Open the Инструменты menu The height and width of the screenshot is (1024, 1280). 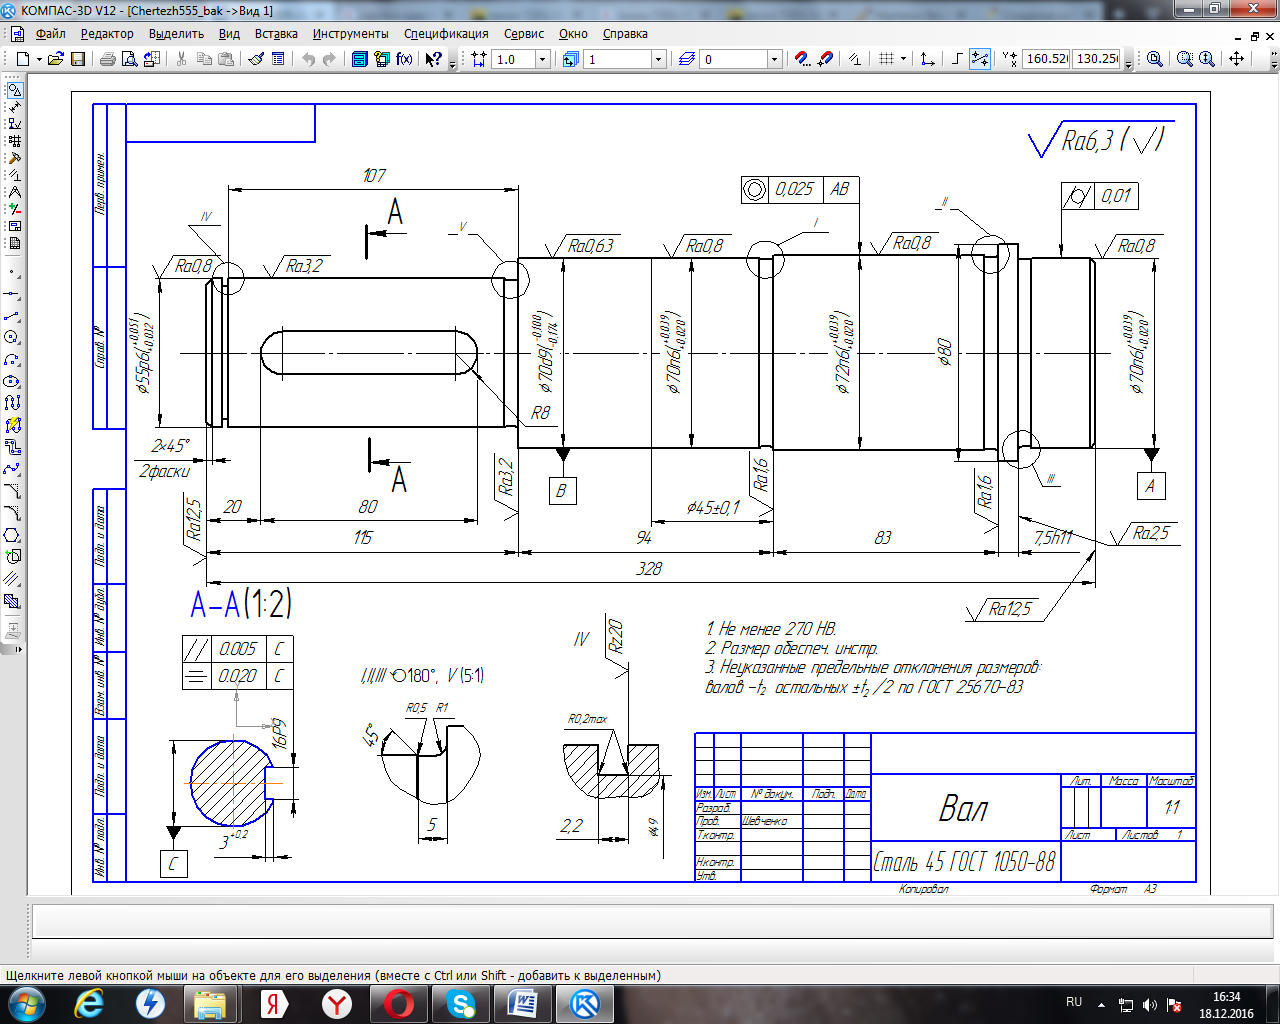(x=350, y=33)
